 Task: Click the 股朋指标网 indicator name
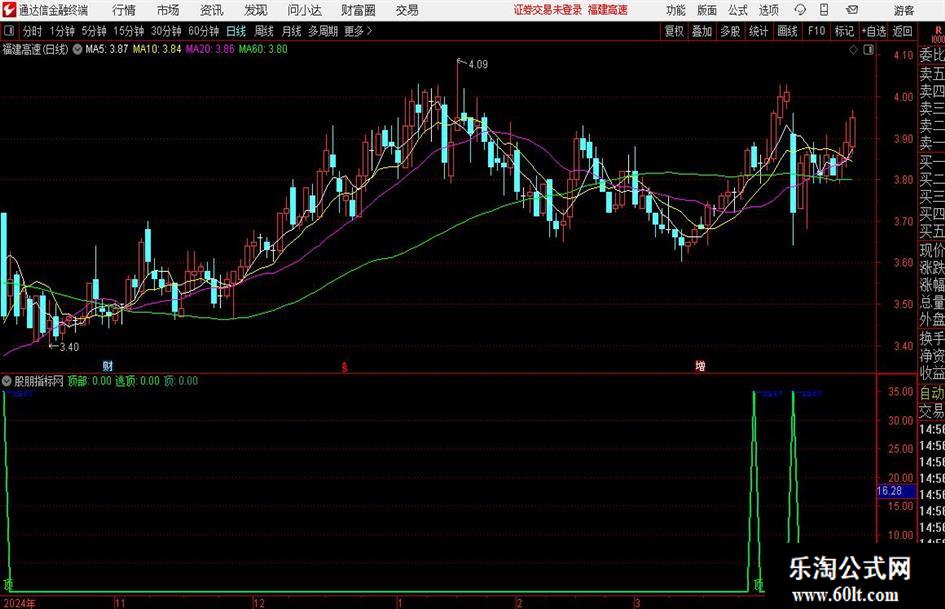[x=39, y=381]
